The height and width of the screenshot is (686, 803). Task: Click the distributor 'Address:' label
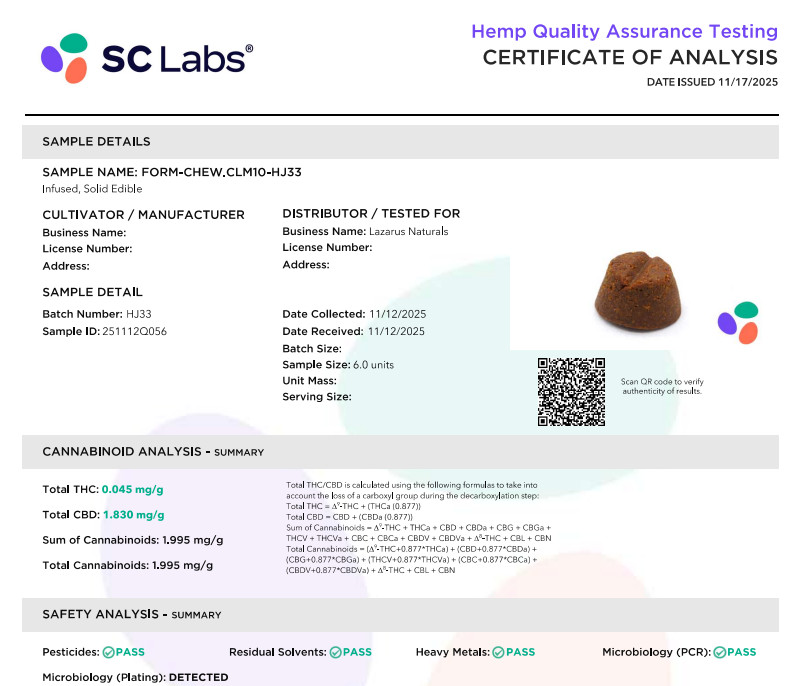tap(306, 265)
